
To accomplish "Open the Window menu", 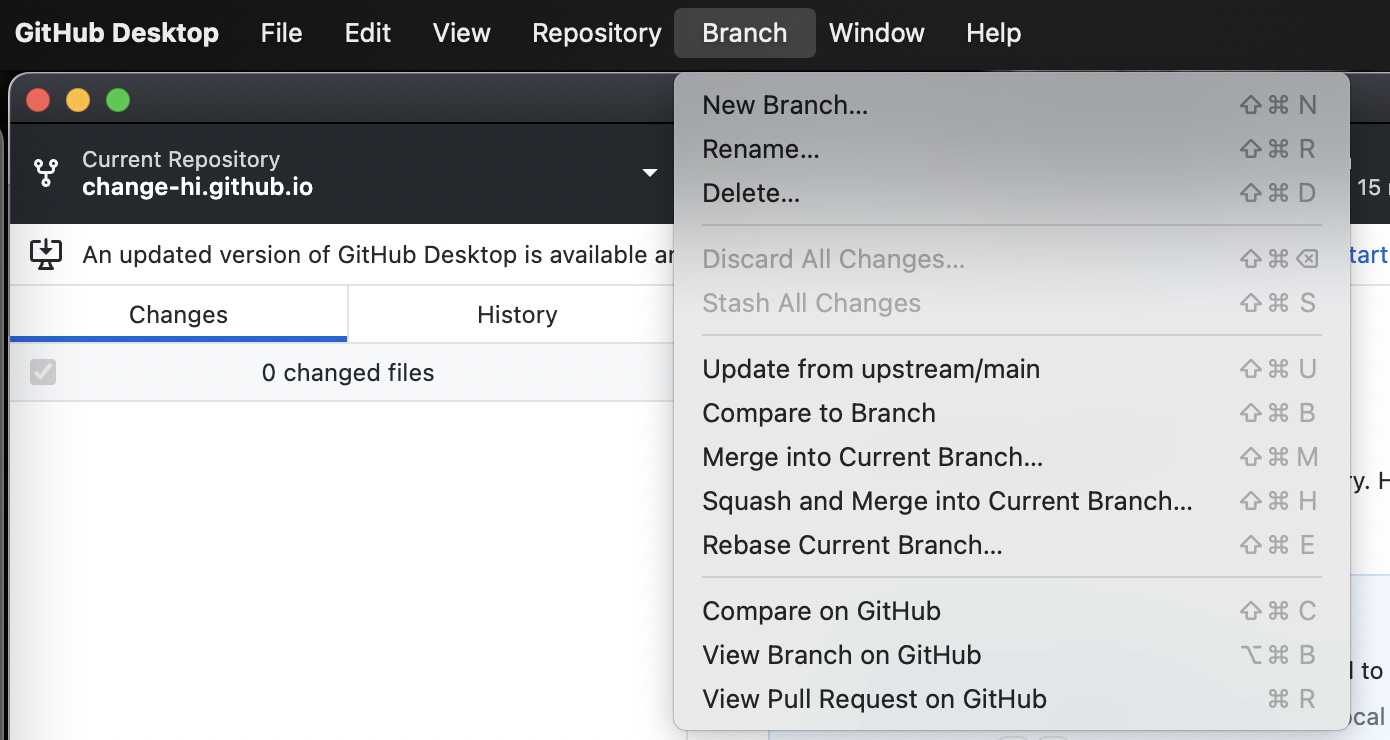I will 877,33.
